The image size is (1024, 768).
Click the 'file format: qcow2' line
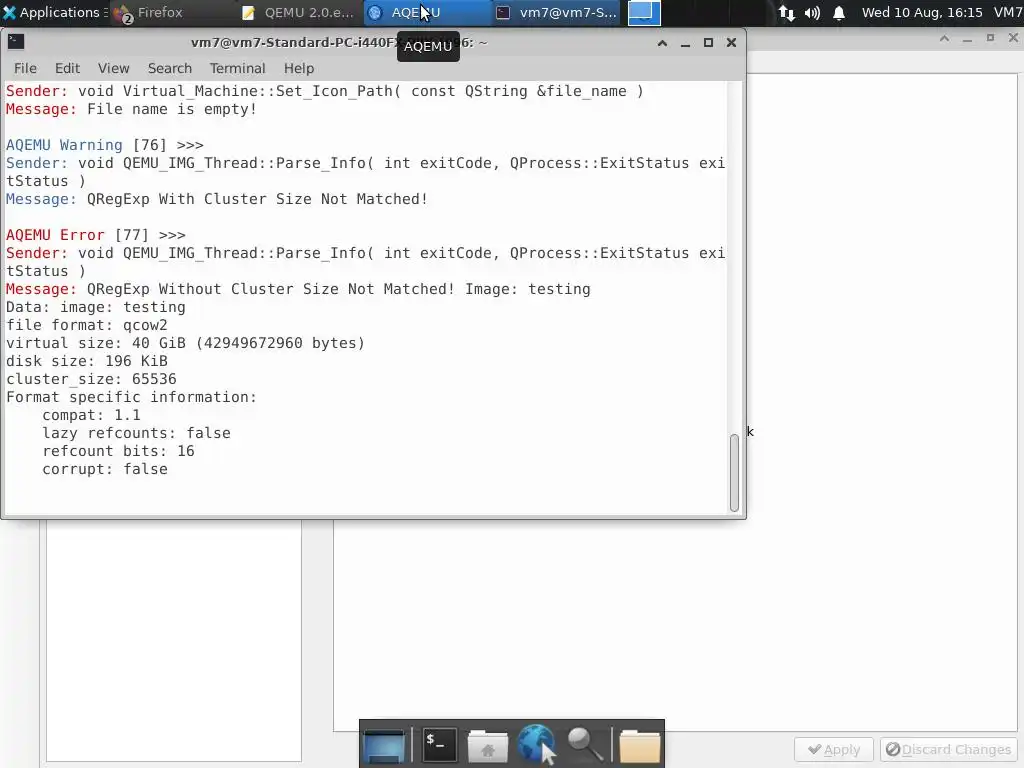(x=87, y=325)
